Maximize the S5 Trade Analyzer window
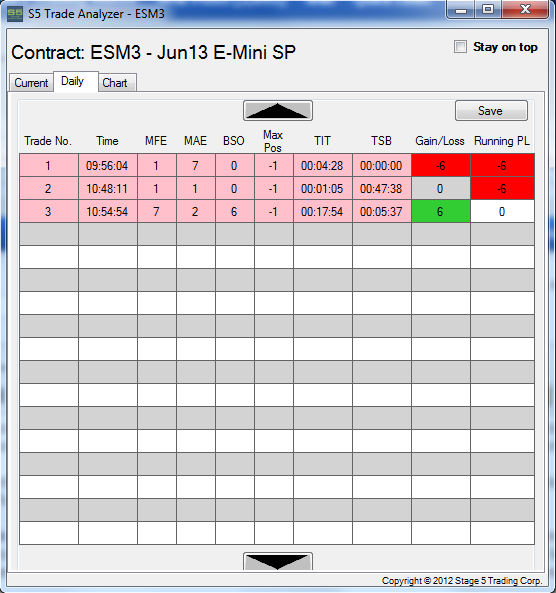The width and height of the screenshot is (556, 593). (x=488, y=9)
